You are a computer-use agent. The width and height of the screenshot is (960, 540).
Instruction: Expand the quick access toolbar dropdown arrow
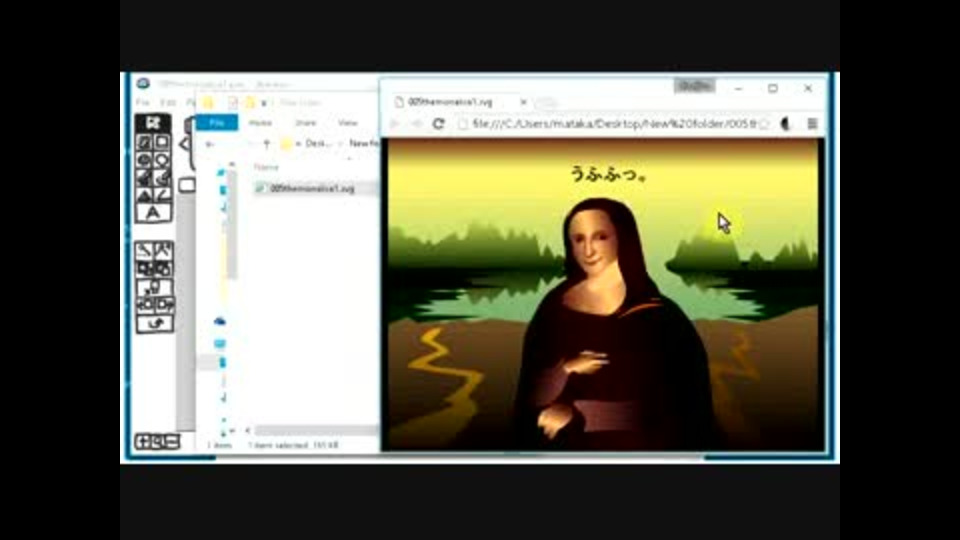tap(264, 103)
